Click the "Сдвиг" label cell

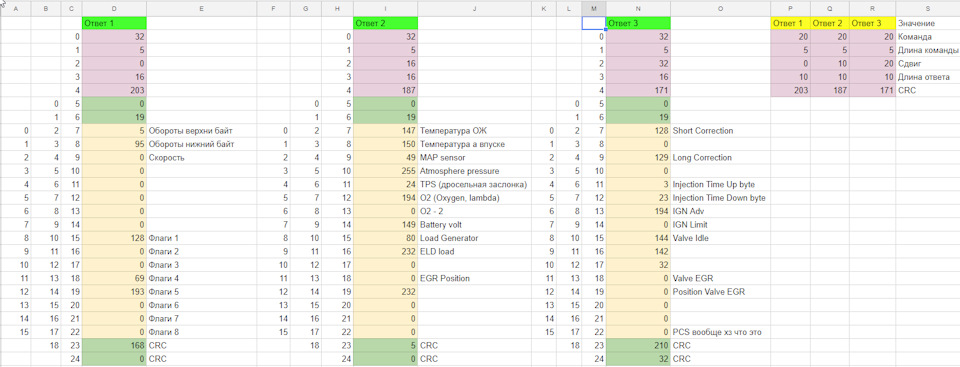(x=927, y=64)
